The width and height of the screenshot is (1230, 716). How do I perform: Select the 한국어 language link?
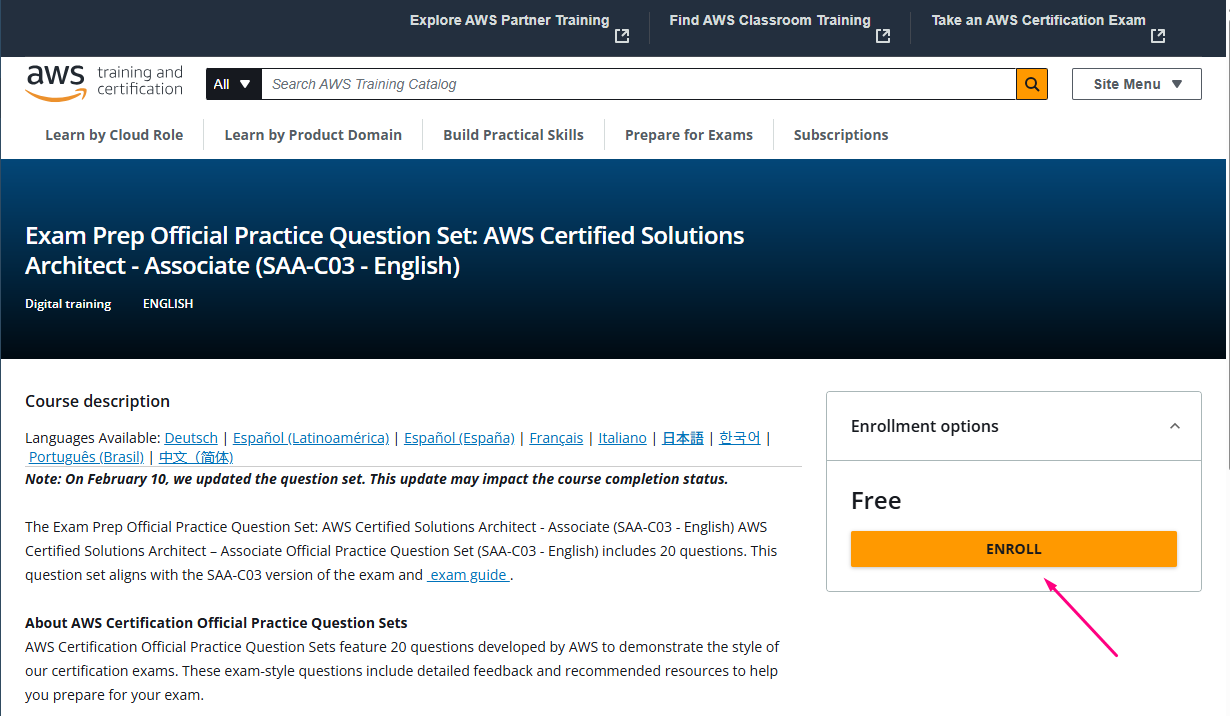click(740, 438)
